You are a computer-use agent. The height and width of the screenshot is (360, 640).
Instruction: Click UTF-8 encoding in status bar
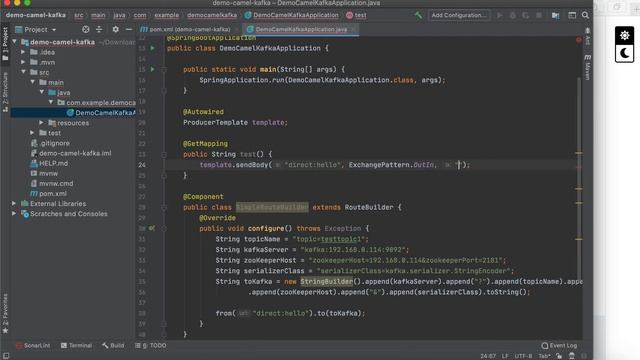[x=523, y=356]
